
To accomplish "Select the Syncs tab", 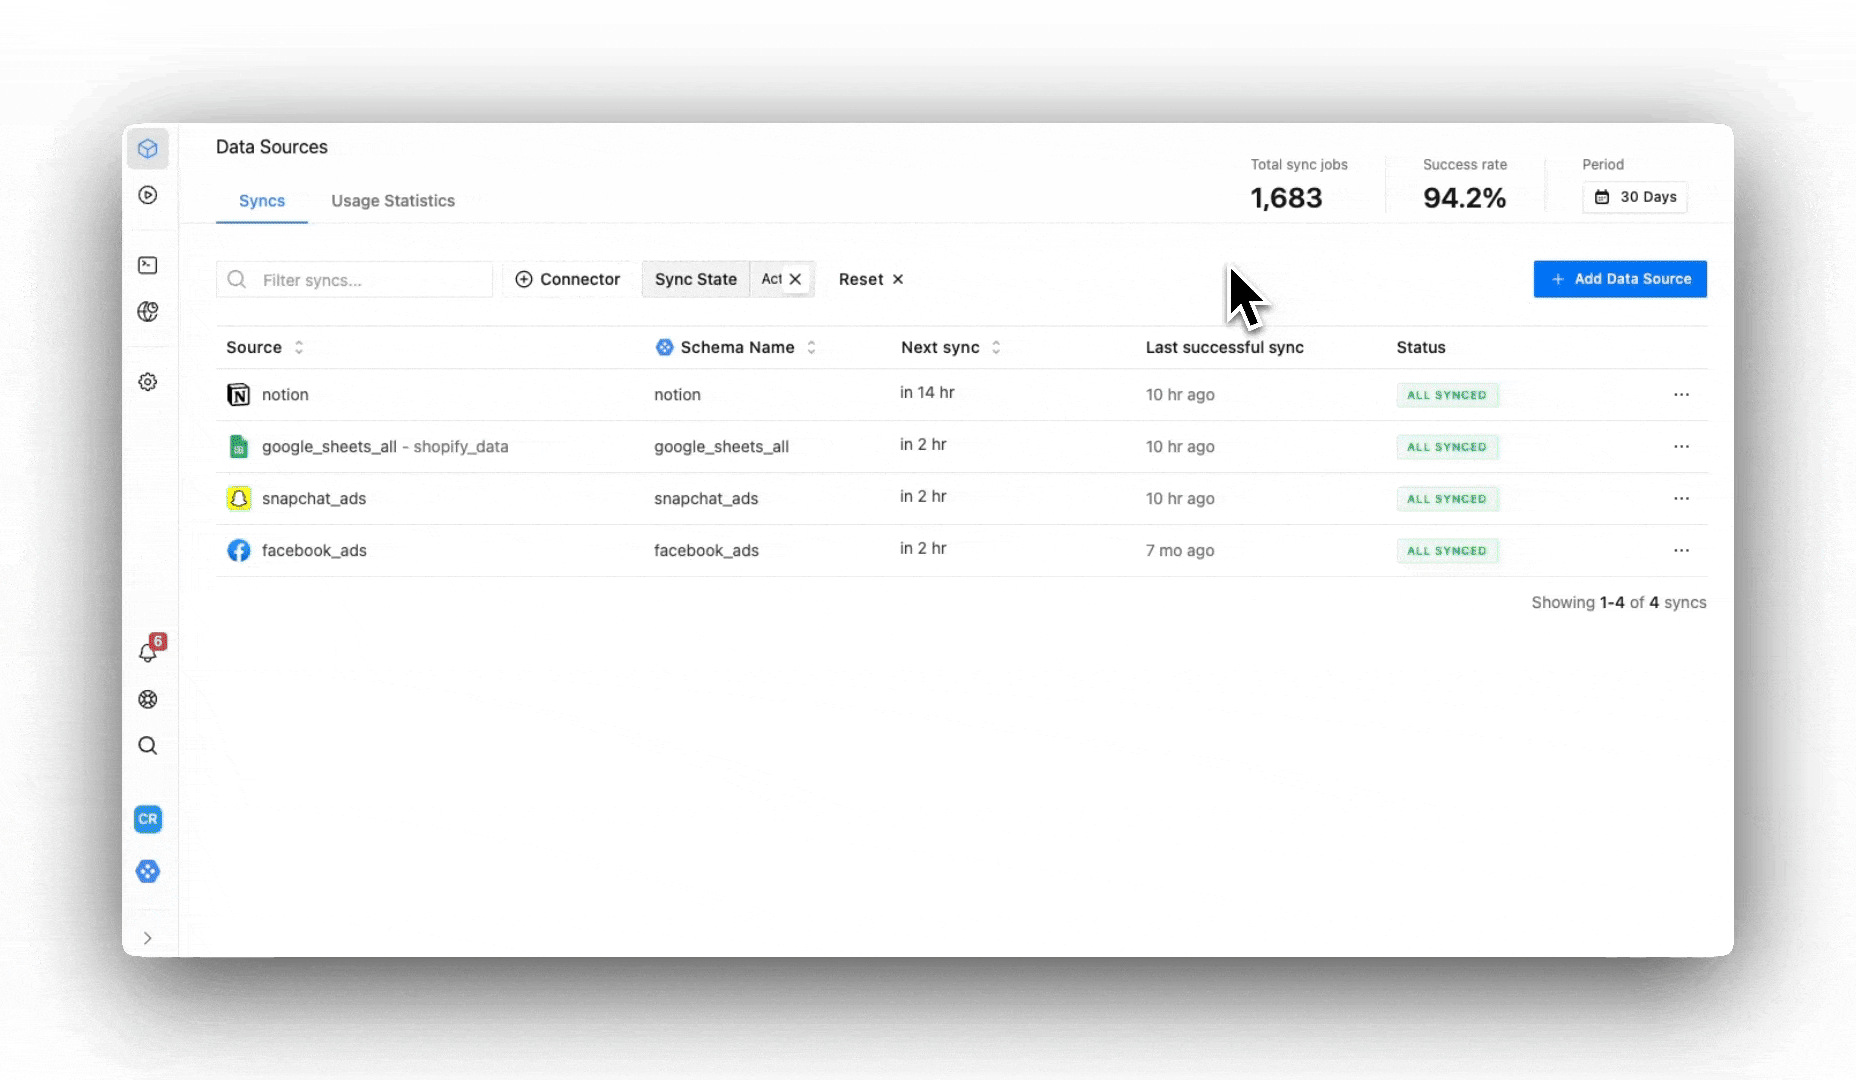I will [261, 200].
